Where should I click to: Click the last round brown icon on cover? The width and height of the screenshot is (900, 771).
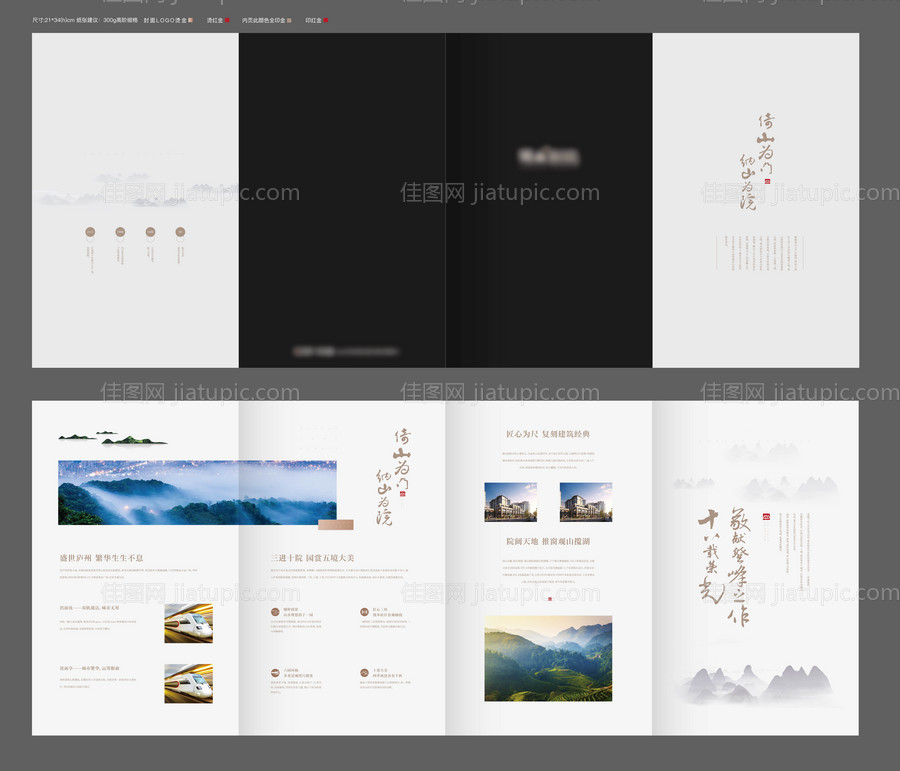coord(180,232)
